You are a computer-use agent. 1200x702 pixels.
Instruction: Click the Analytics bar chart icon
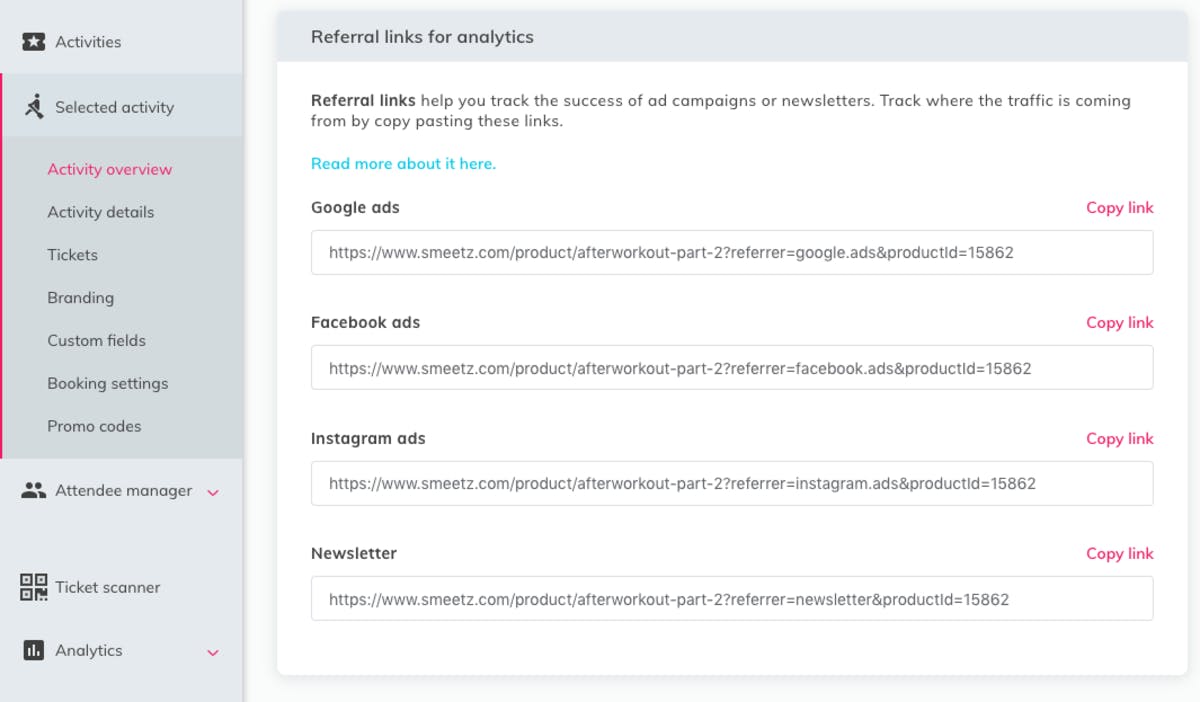(34, 650)
